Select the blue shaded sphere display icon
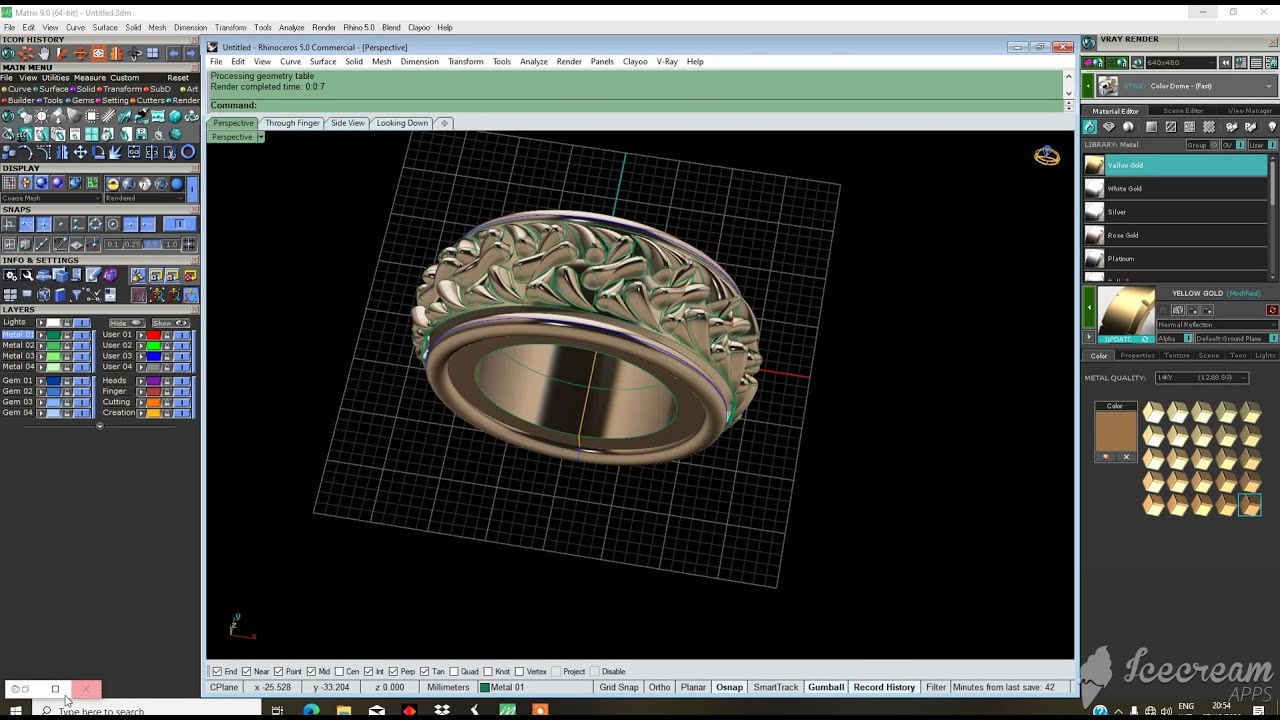 pyautogui.click(x=41, y=183)
